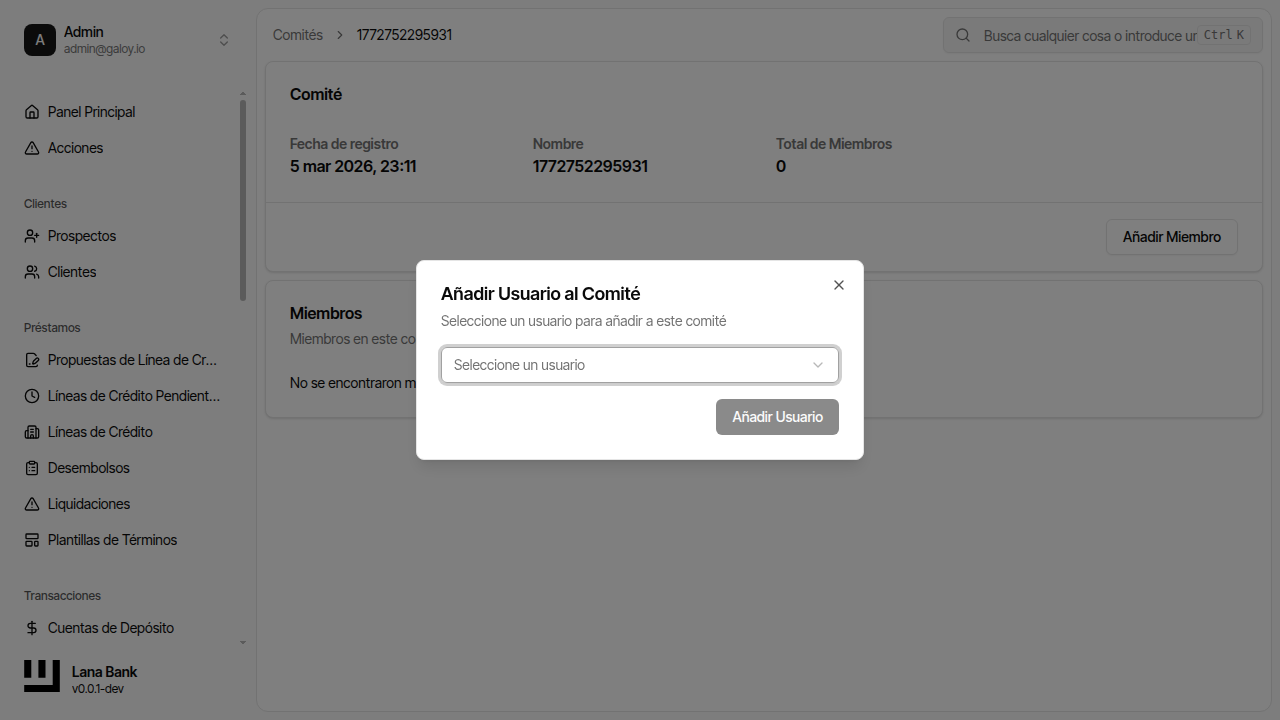Click the Panel Principal home icon
Viewport: 1280px width, 720px height.
[x=32, y=112]
